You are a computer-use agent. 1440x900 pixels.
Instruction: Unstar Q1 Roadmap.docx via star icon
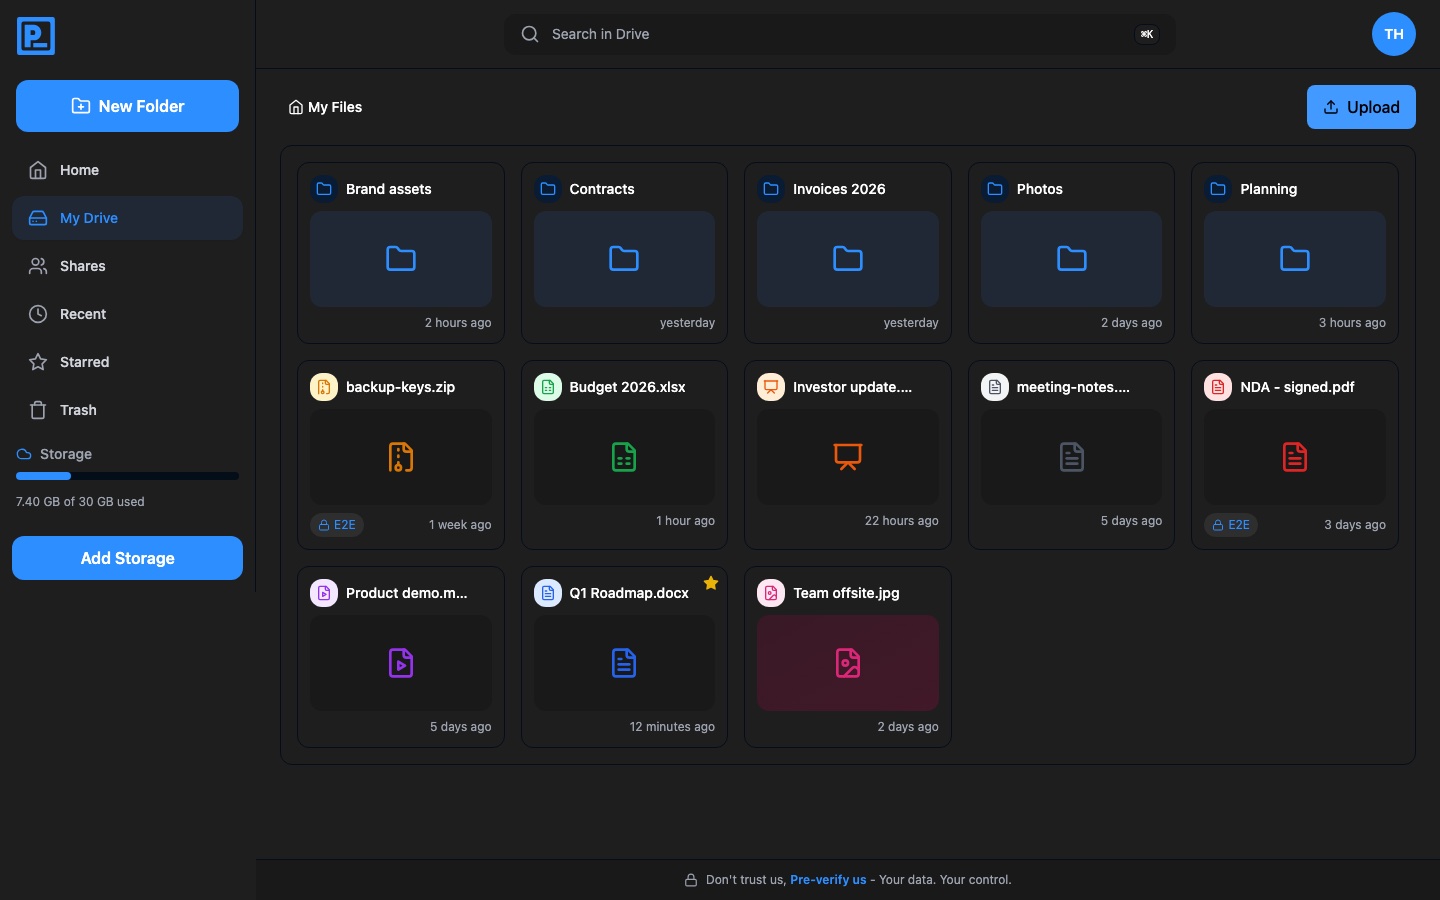(x=711, y=583)
